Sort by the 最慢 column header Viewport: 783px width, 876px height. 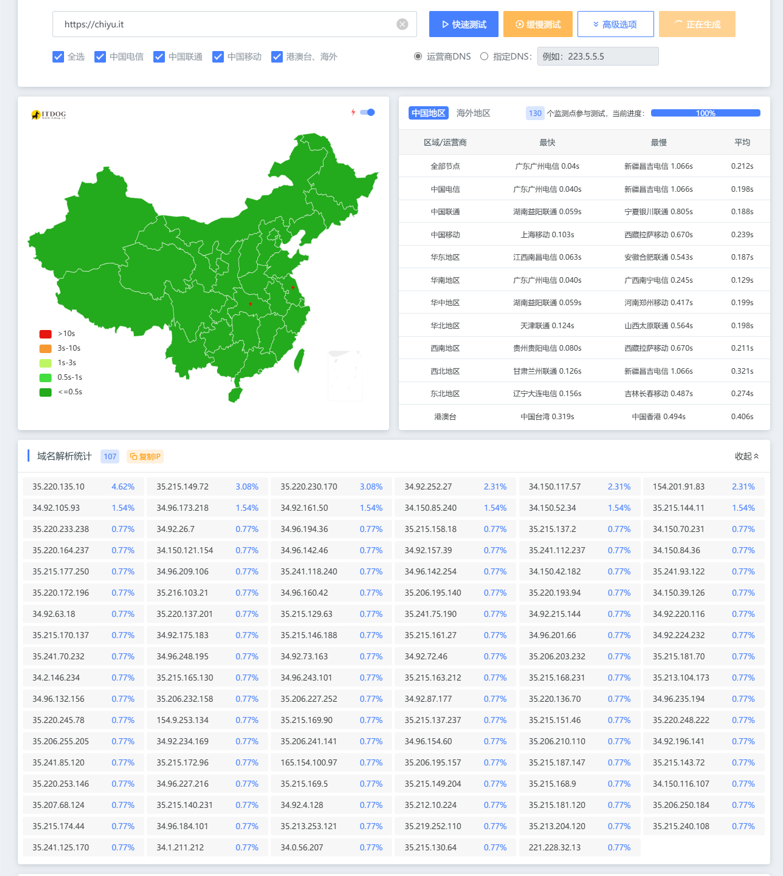pos(658,142)
